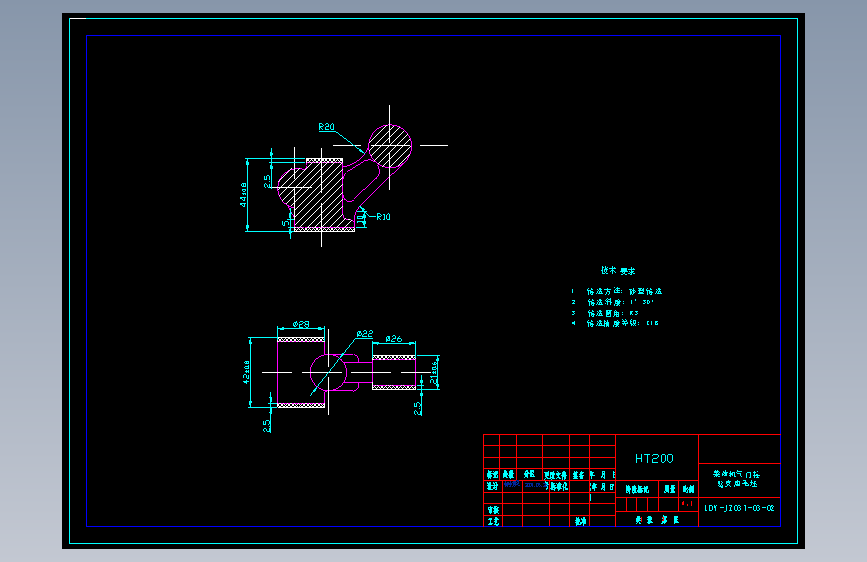Viewport: 867px width, 562px height.
Task: Click the HT200 material text in title block
Action: 654,459
